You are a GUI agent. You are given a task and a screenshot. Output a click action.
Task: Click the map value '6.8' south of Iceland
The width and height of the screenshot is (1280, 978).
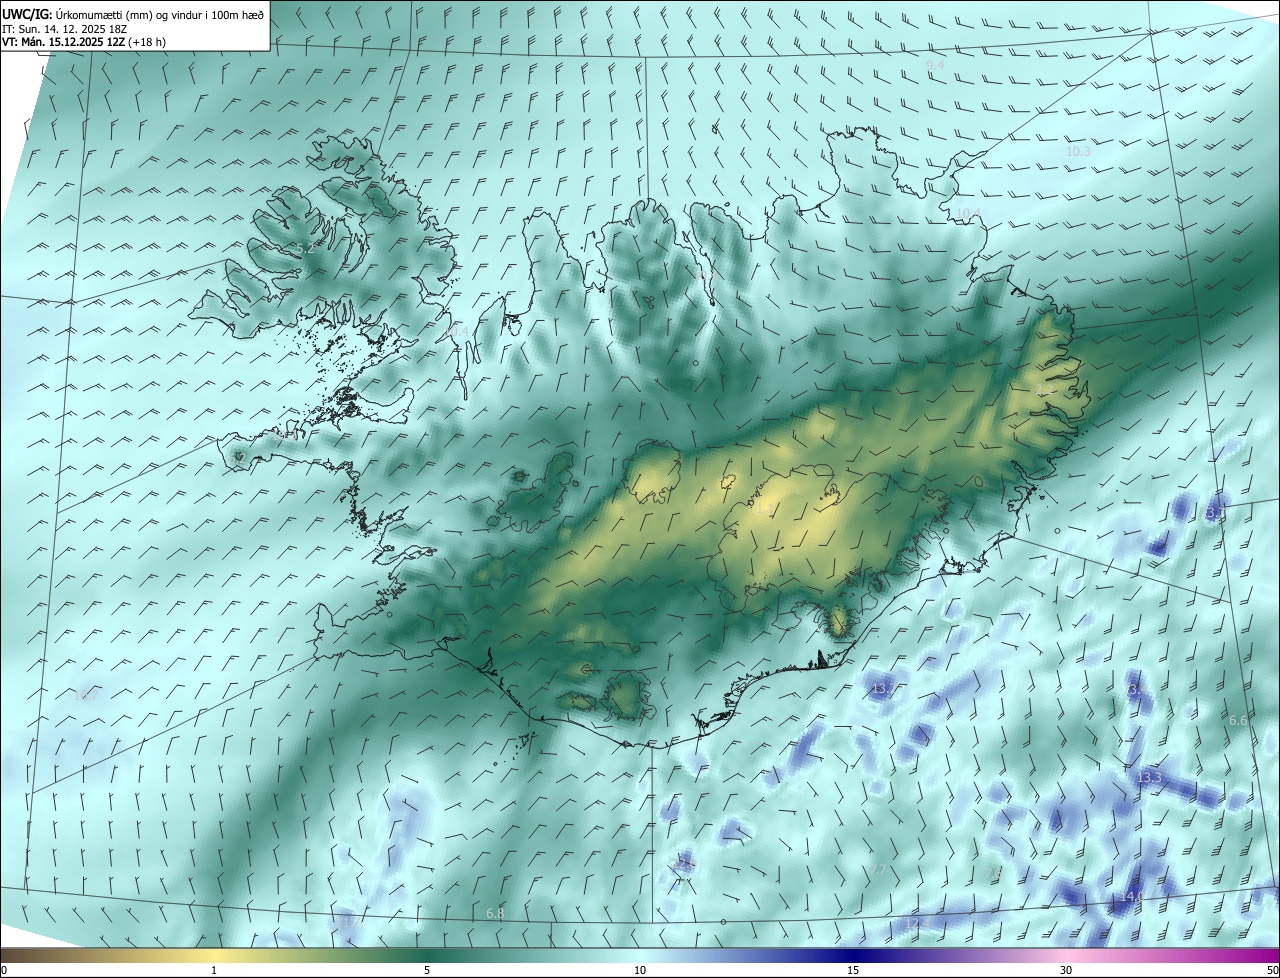click(x=495, y=913)
